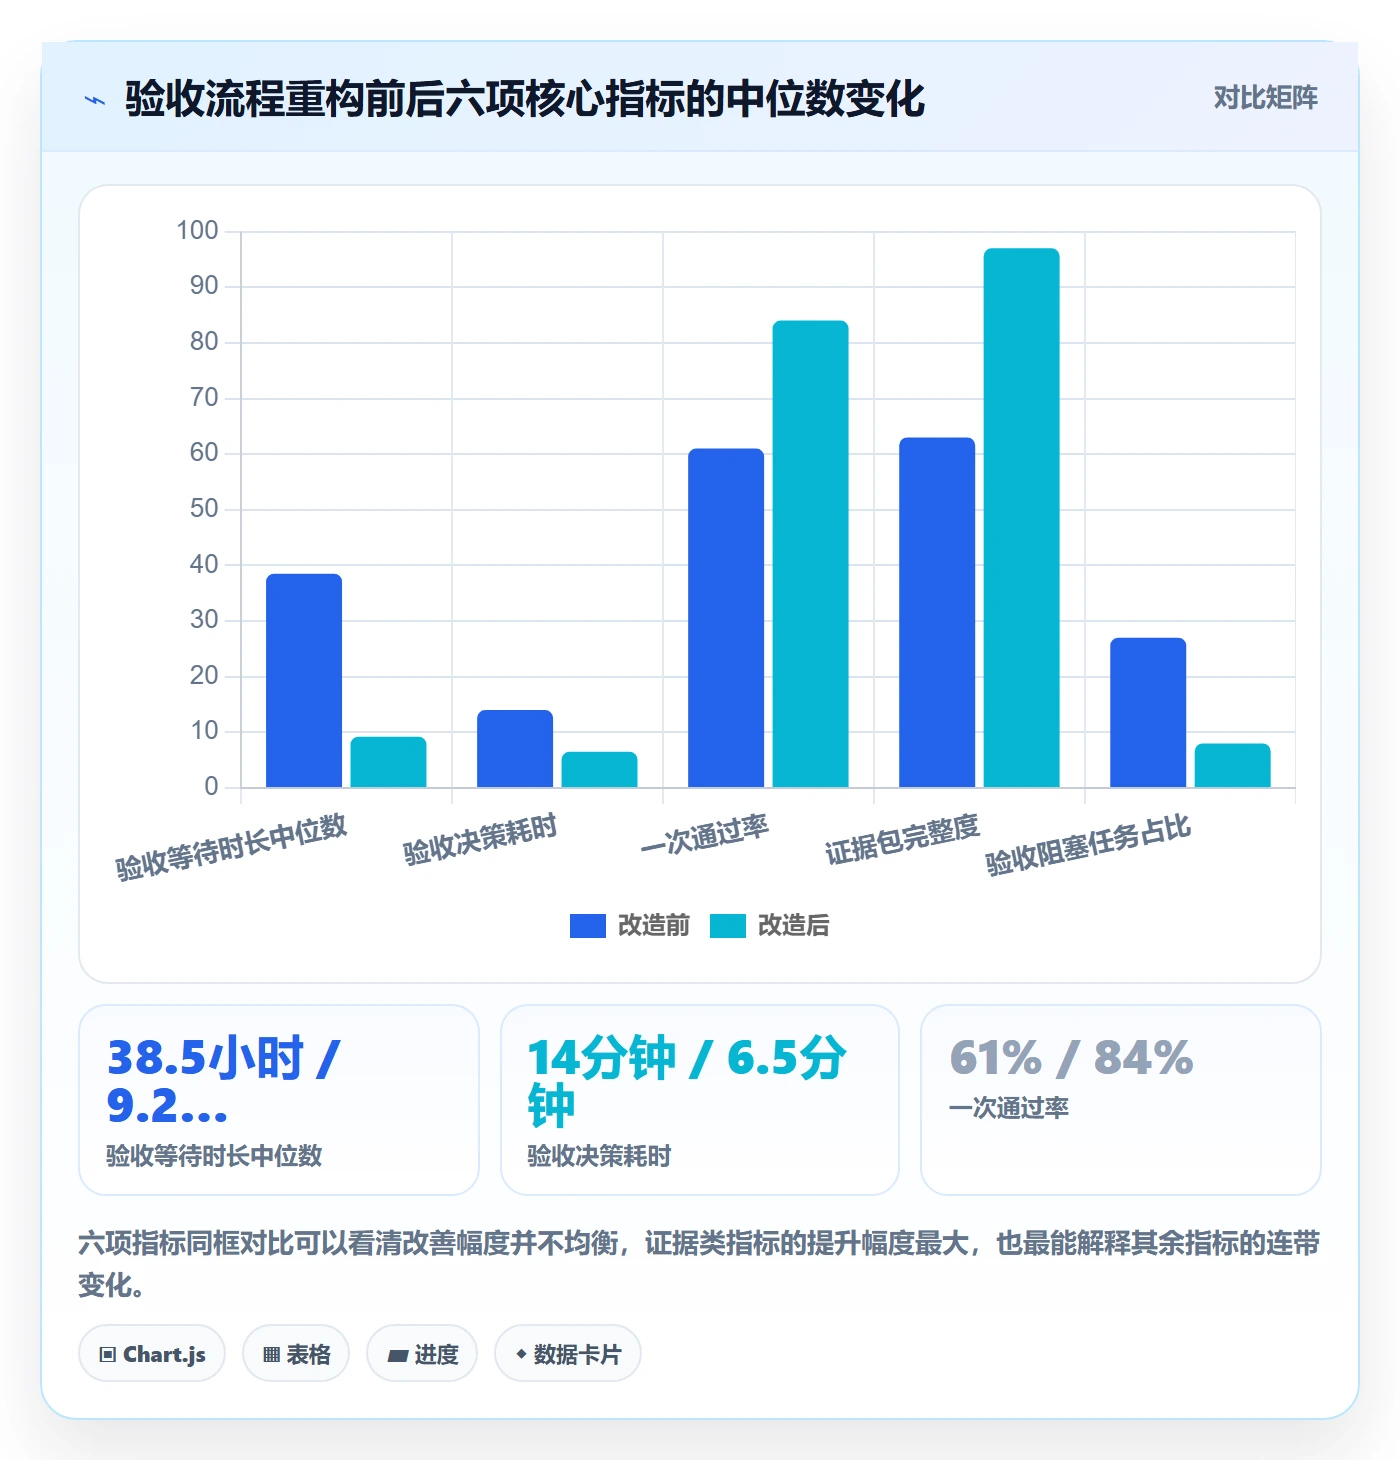Click the 对比矩阵 label in the header
Image resolution: width=1400 pixels, height=1460 pixels.
[x=1265, y=98]
